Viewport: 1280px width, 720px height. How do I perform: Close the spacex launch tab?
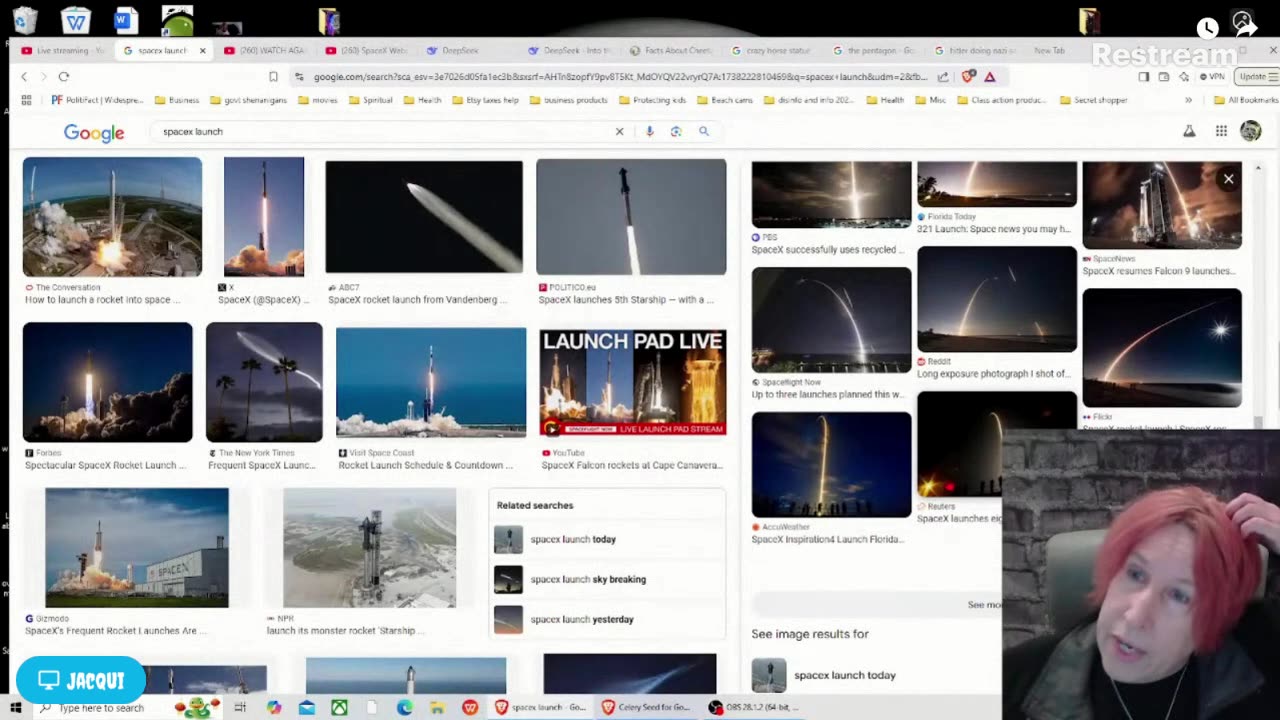[202, 50]
